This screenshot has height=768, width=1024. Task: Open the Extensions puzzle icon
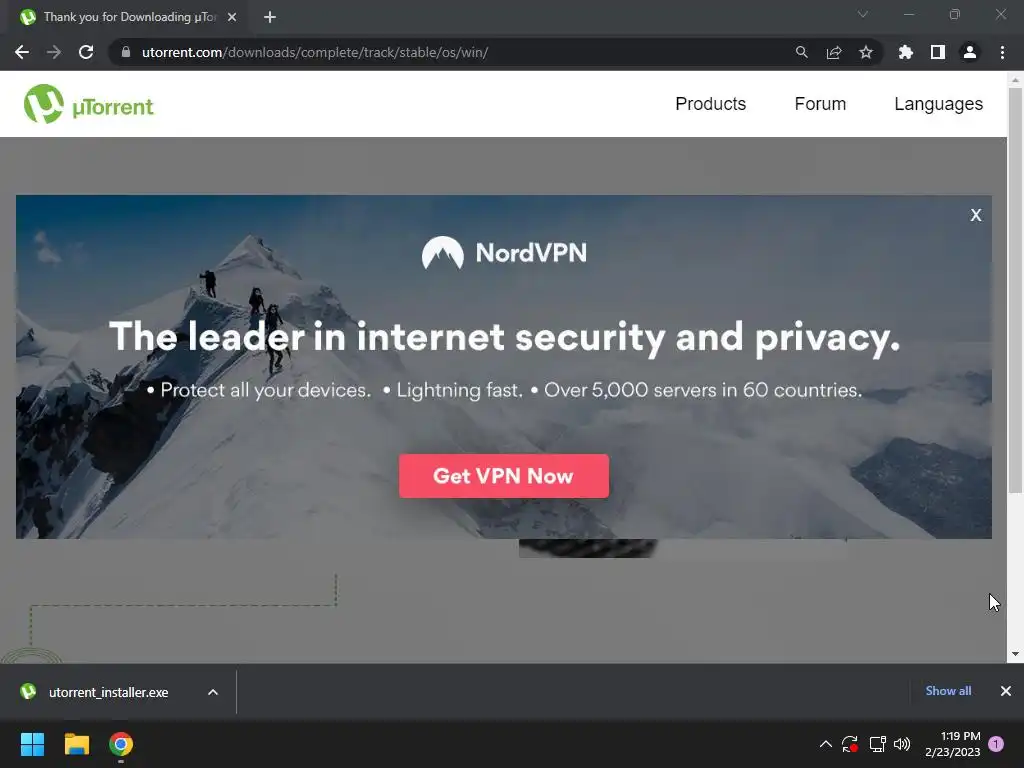tap(905, 52)
